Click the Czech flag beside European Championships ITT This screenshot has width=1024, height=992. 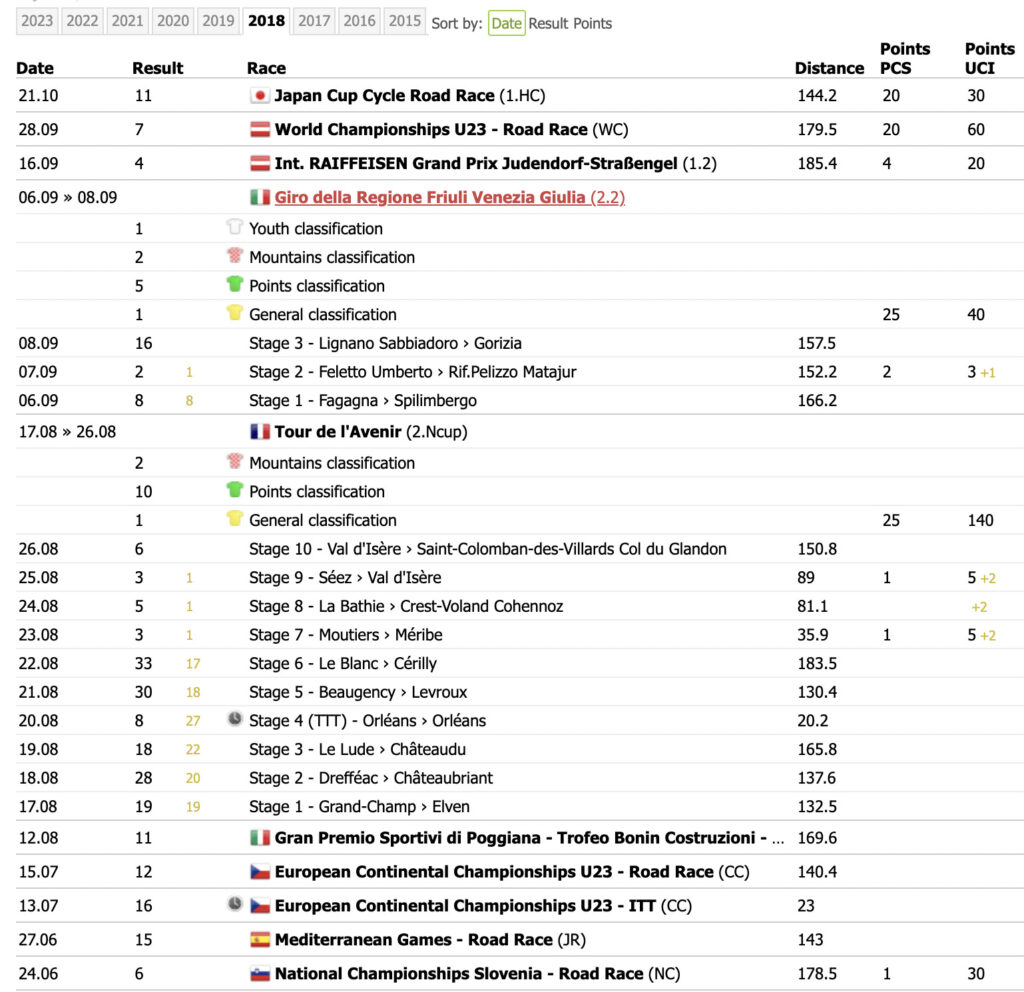click(x=259, y=906)
